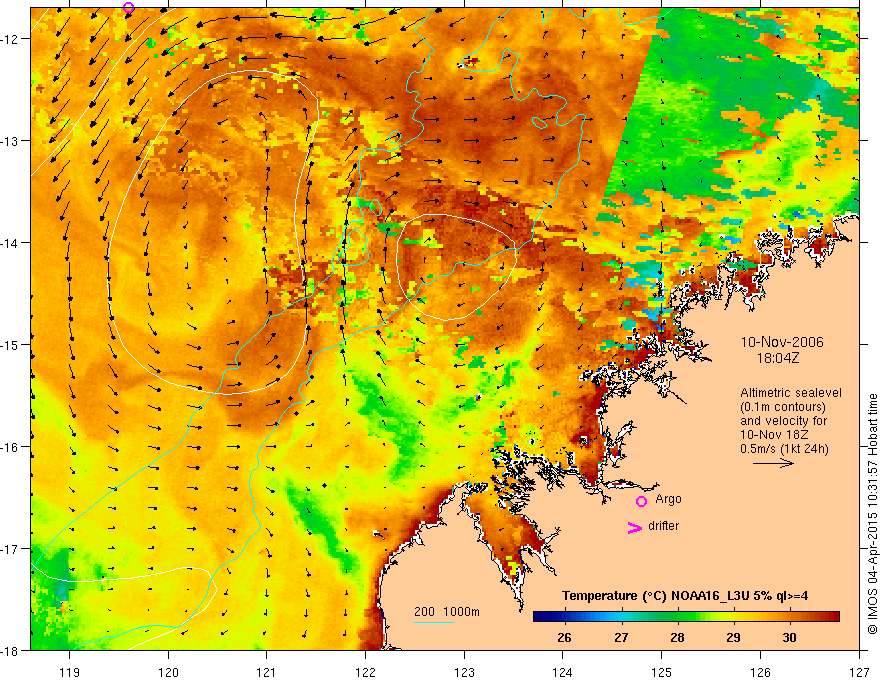The height and width of the screenshot is (680, 880).
Task: Click the 120 longitude axis label
Action: coord(168,672)
